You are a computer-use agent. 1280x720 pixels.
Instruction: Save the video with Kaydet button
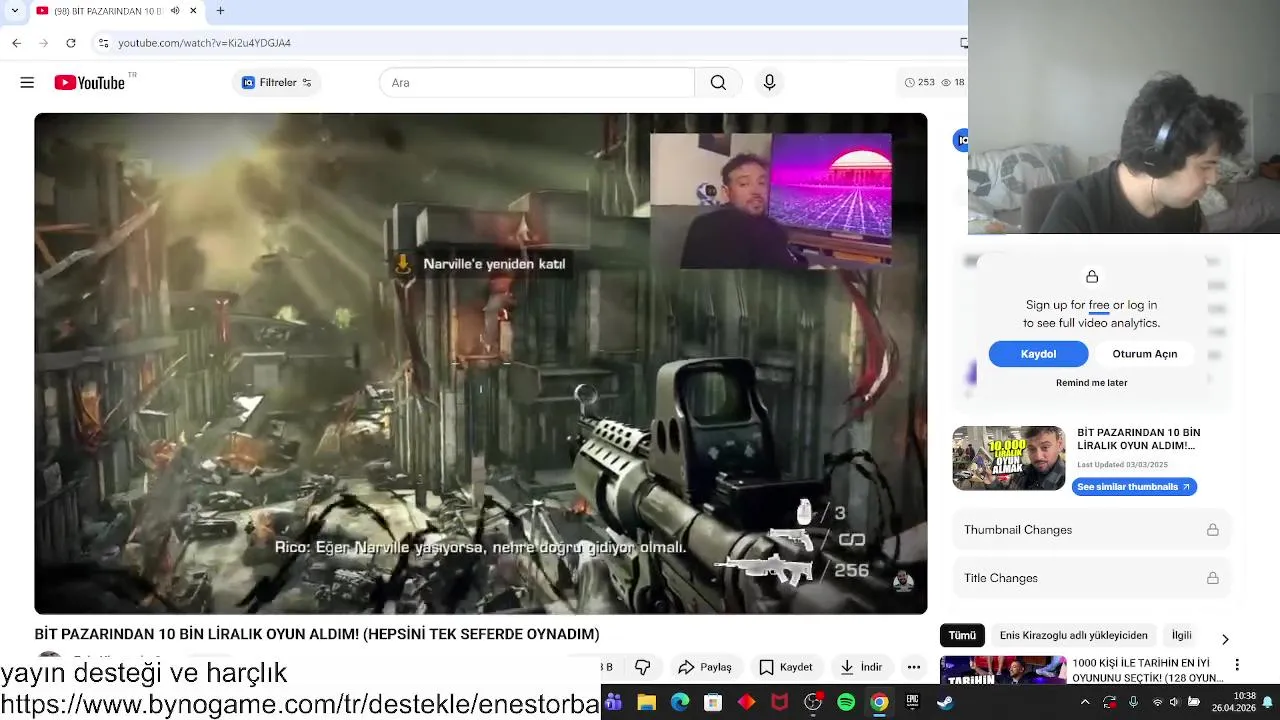(x=786, y=667)
